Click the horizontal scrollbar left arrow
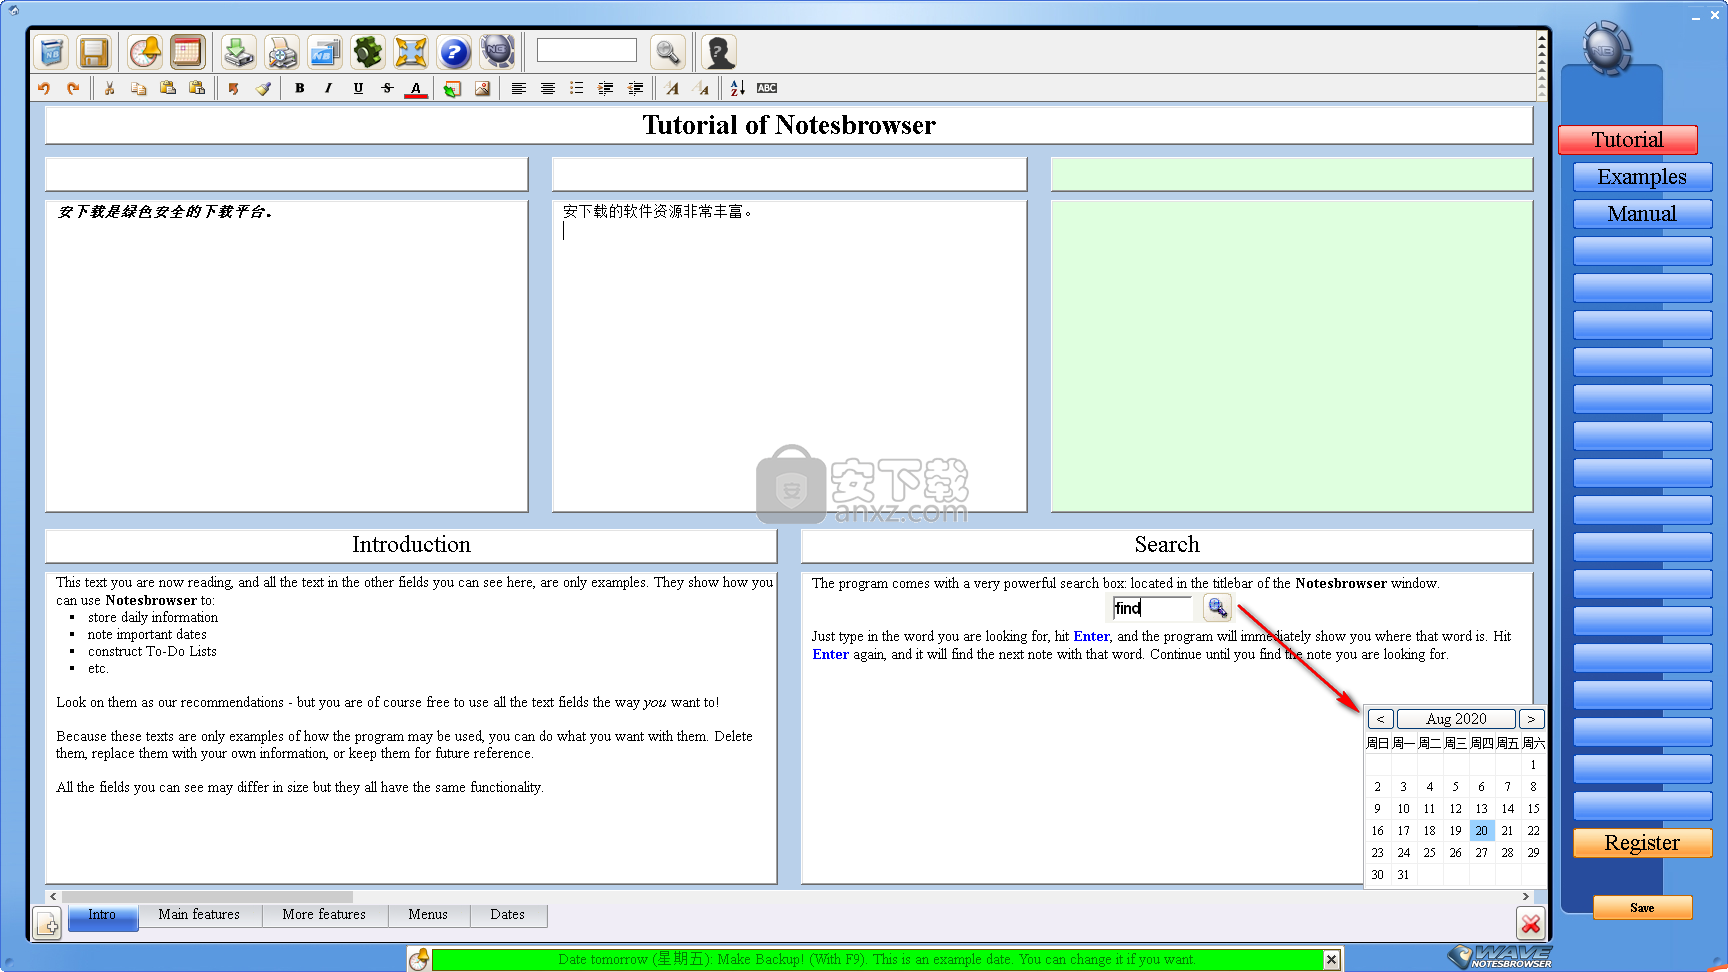Viewport: 1728px width, 972px height. (x=53, y=897)
